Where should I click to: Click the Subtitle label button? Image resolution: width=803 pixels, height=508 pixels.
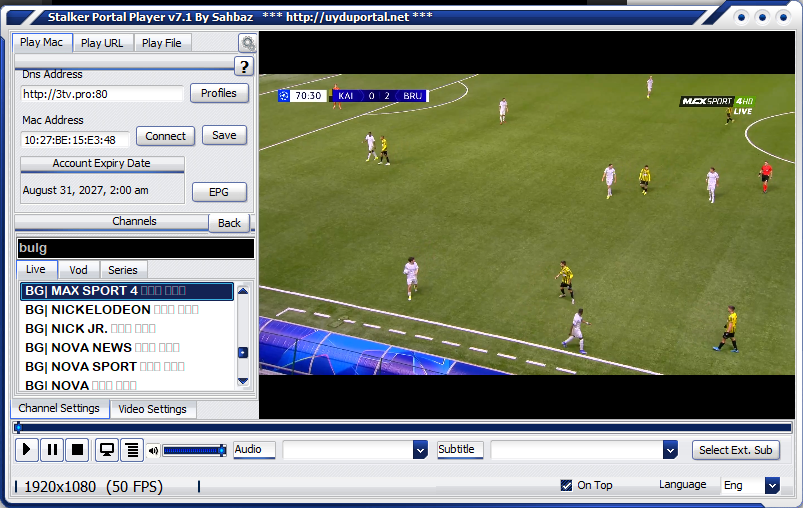(x=460, y=450)
